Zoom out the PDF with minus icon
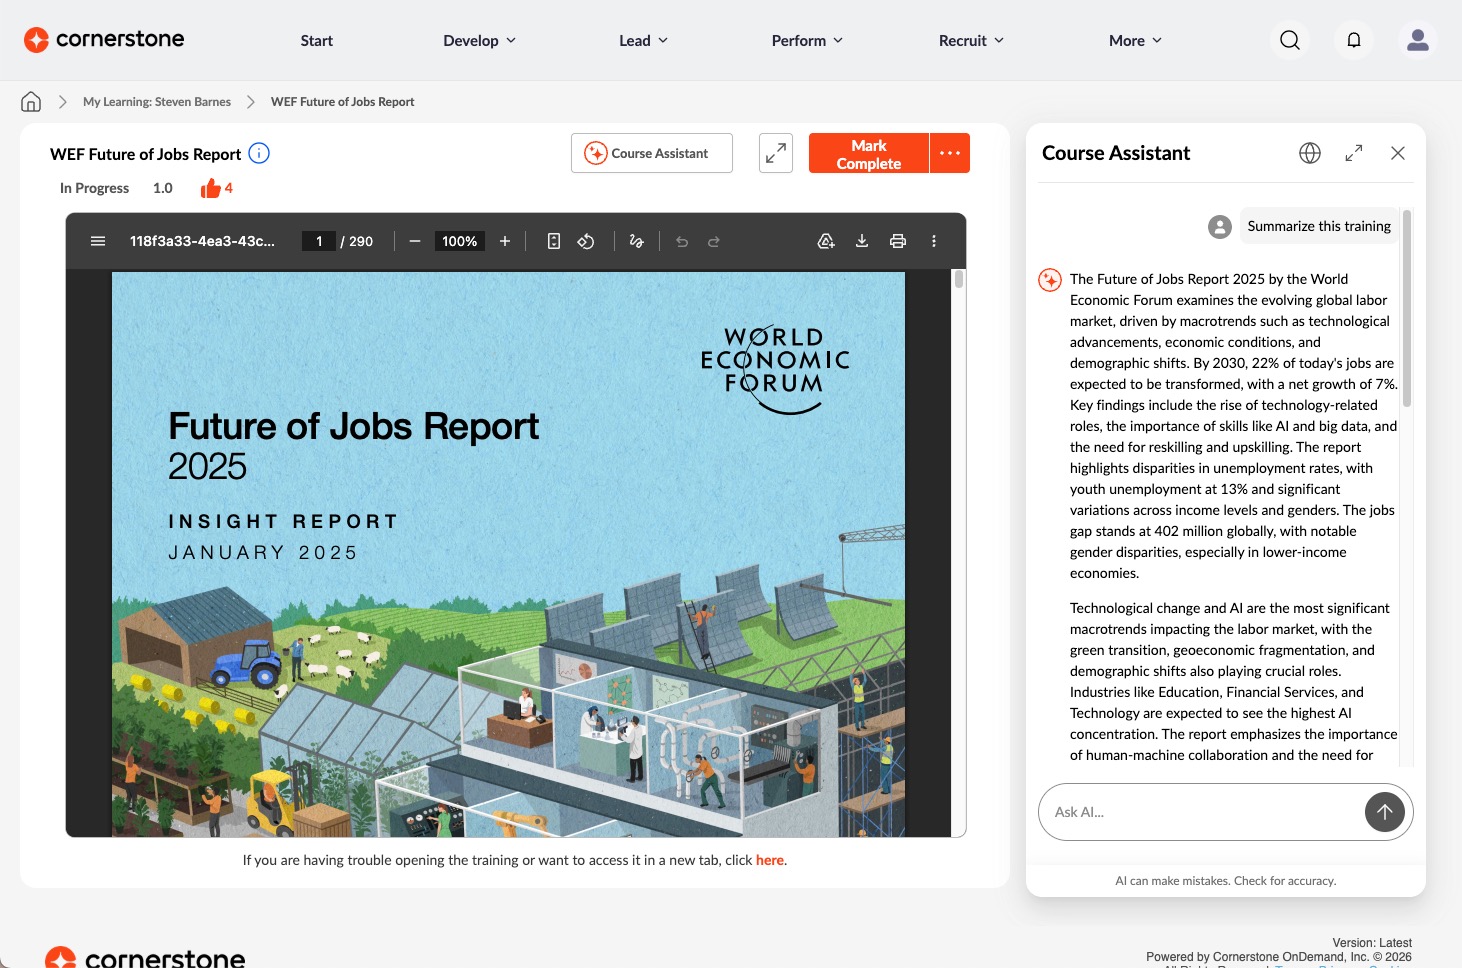1462x968 pixels. click(x=415, y=241)
